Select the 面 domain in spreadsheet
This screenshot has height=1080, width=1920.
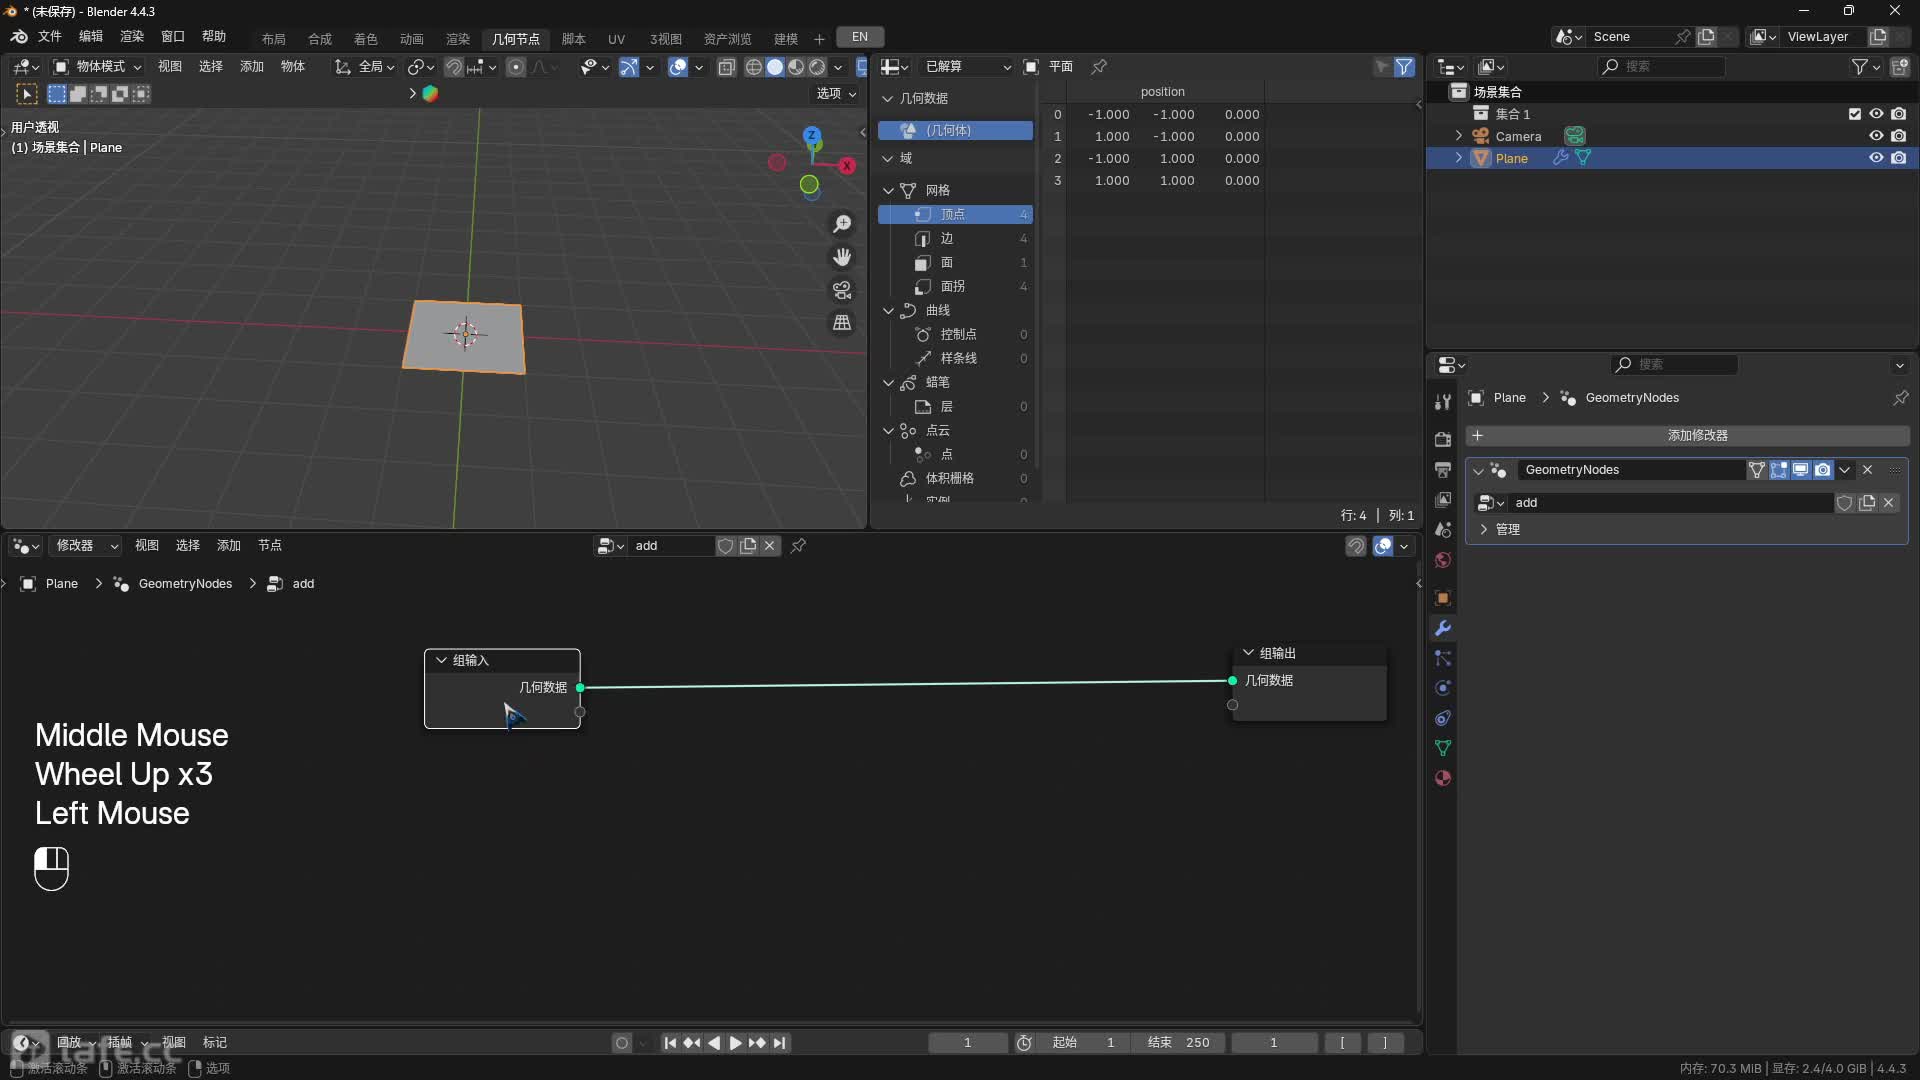955,263
